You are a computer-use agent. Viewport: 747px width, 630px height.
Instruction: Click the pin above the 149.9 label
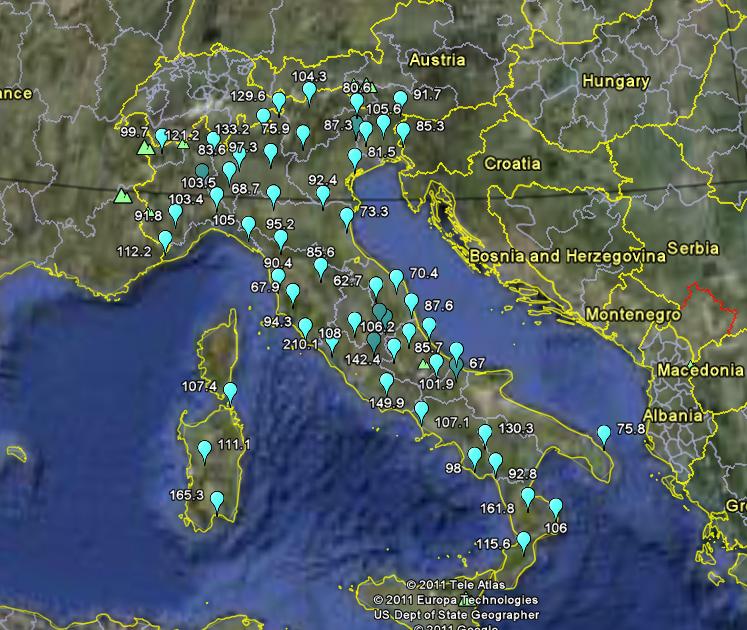pyautogui.click(x=386, y=384)
